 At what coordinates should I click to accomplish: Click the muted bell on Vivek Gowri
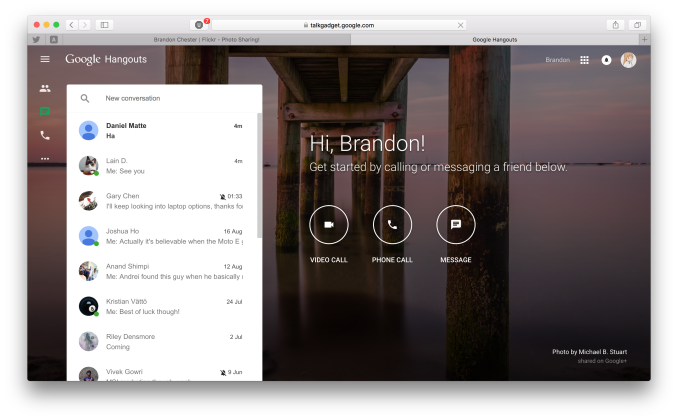pyautogui.click(x=223, y=372)
